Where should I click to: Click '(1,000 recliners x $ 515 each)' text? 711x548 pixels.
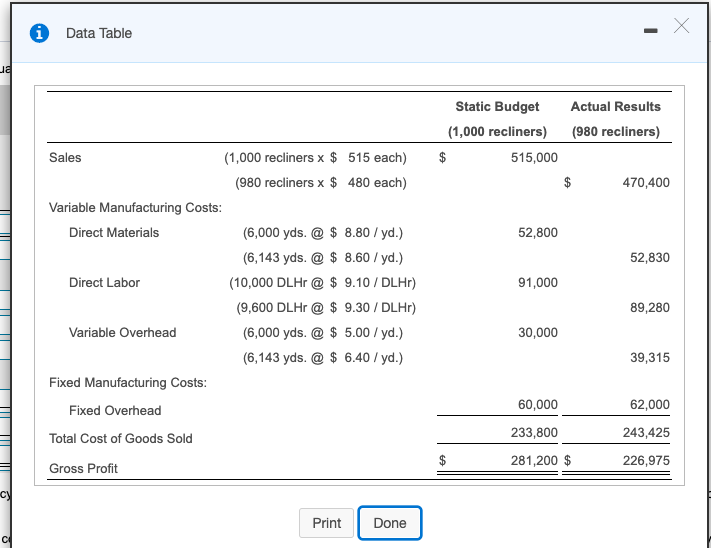coord(316,158)
